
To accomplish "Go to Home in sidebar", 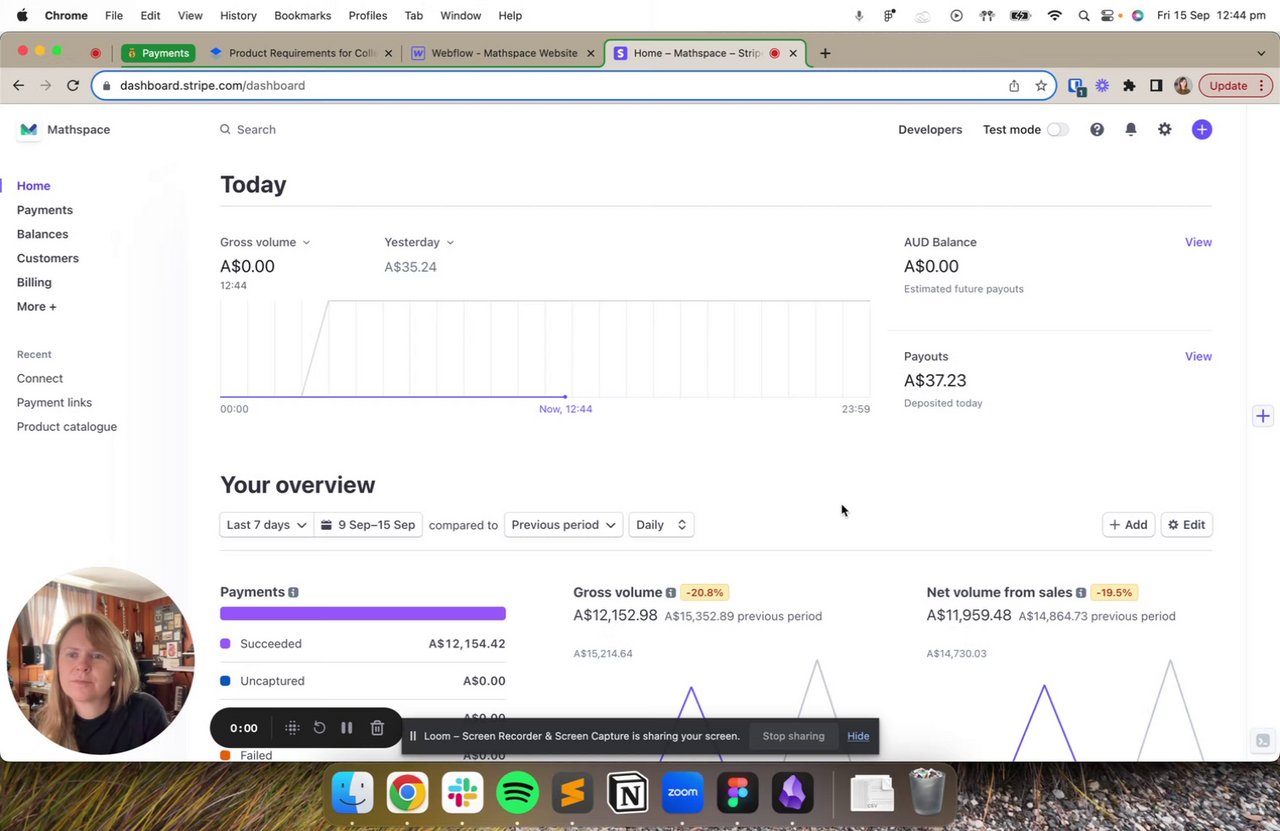I will click(x=33, y=186).
